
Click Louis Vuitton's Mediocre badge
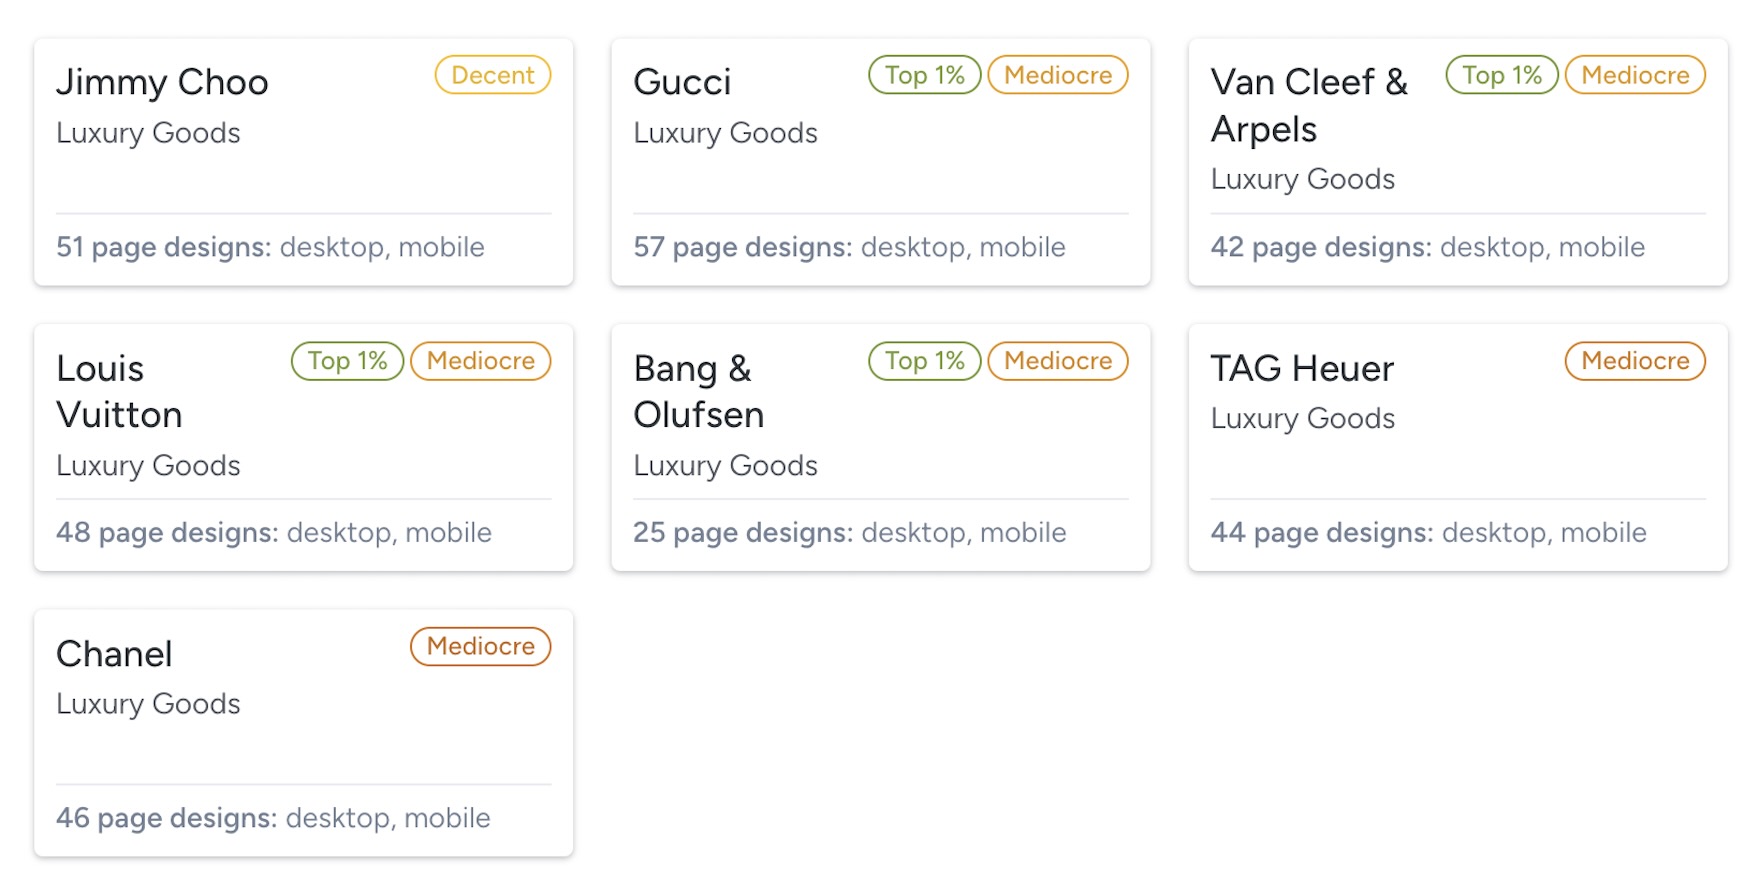pos(481,361)
